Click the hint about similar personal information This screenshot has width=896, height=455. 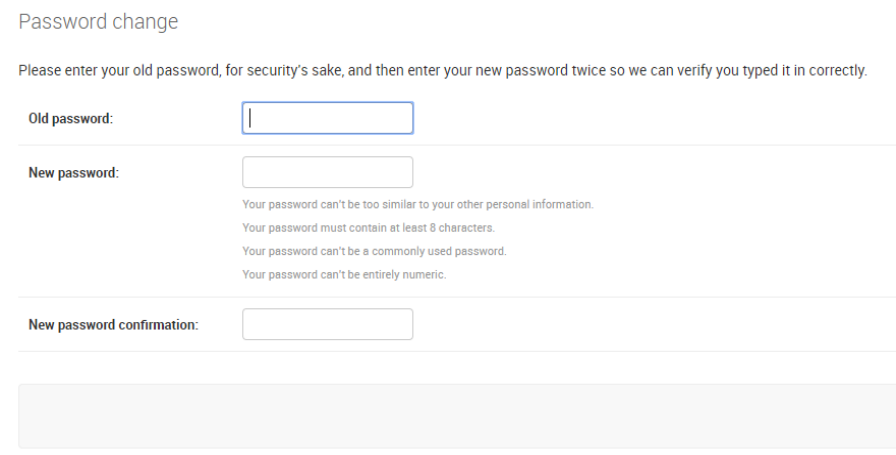(x=417, y=204)
